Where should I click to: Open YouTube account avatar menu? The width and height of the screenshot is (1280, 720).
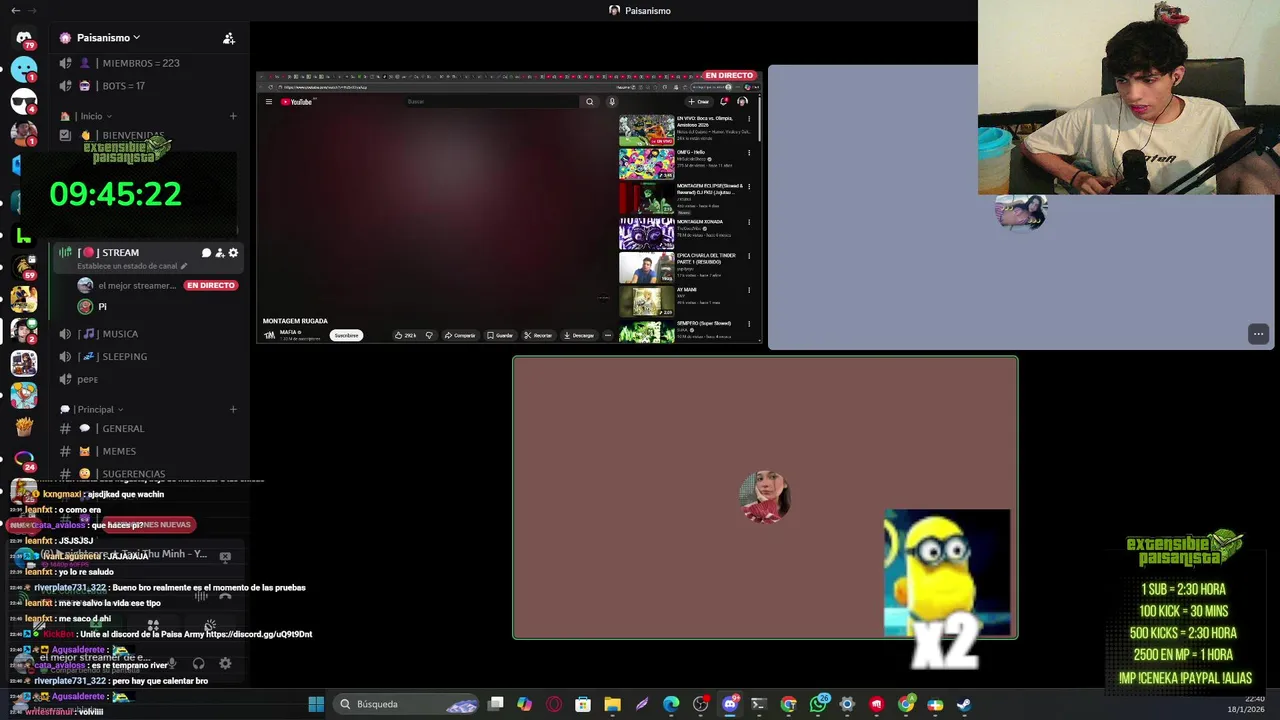tap(742, 101)
